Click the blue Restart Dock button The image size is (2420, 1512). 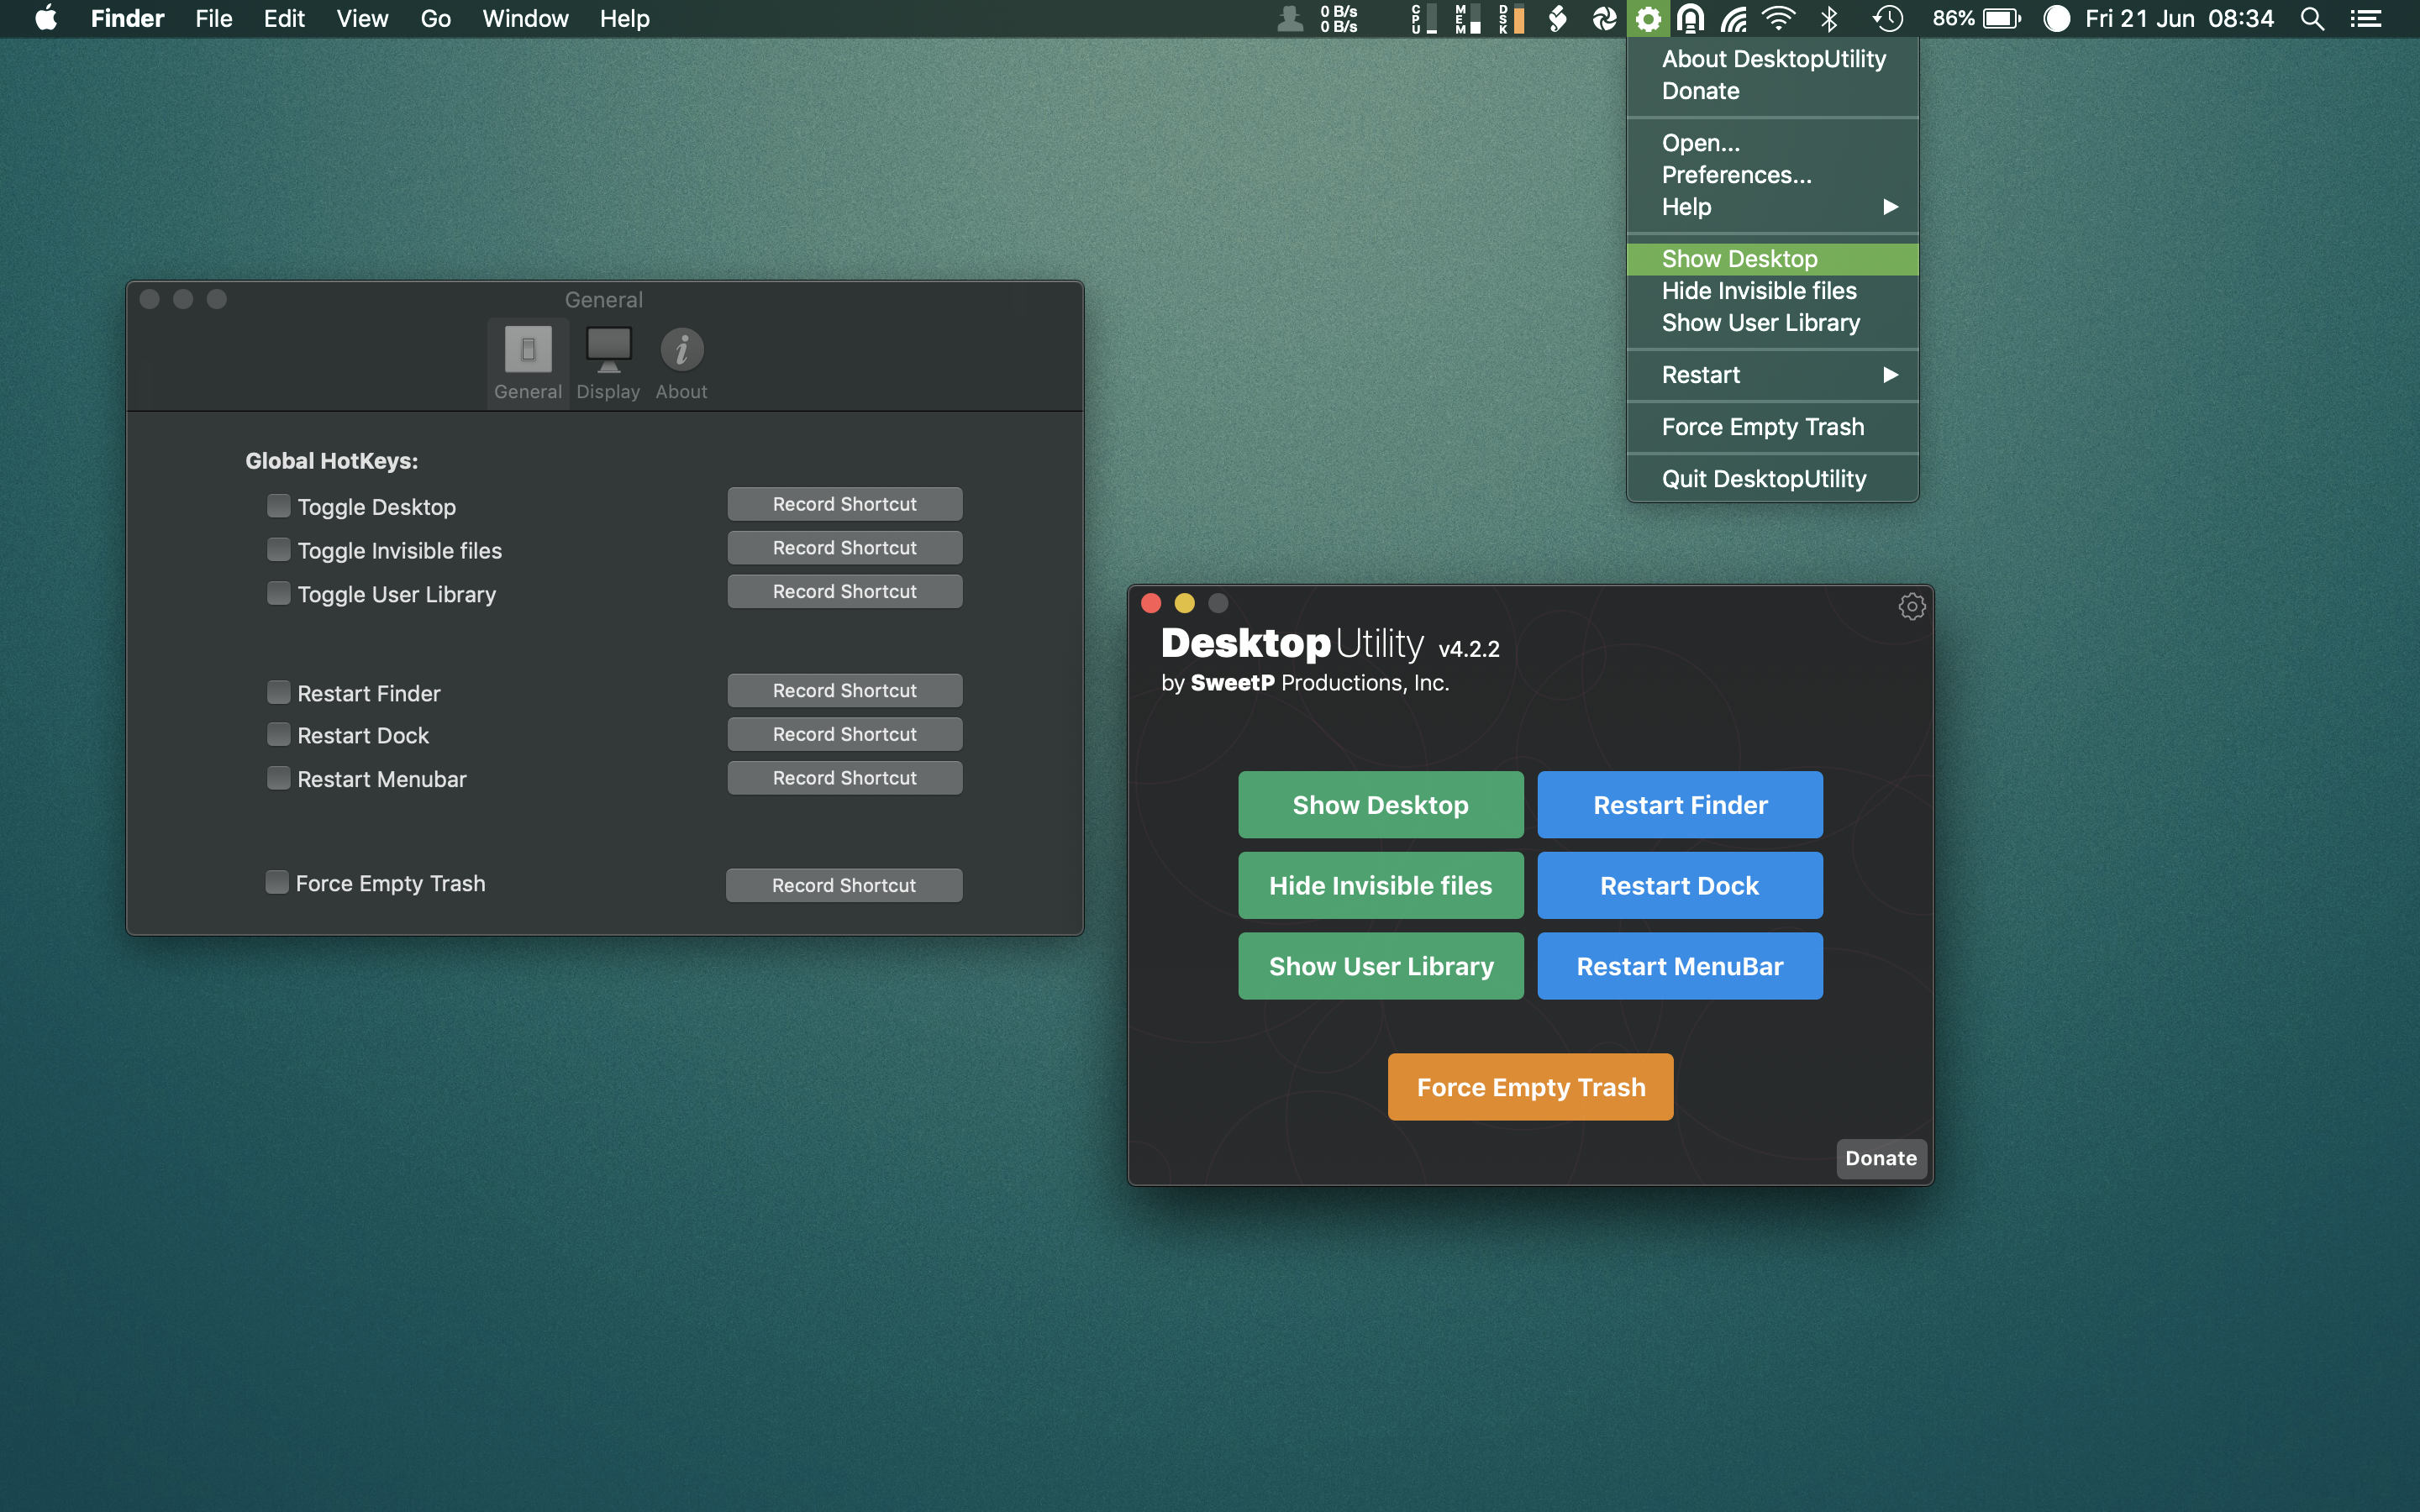click(1679, 885)
